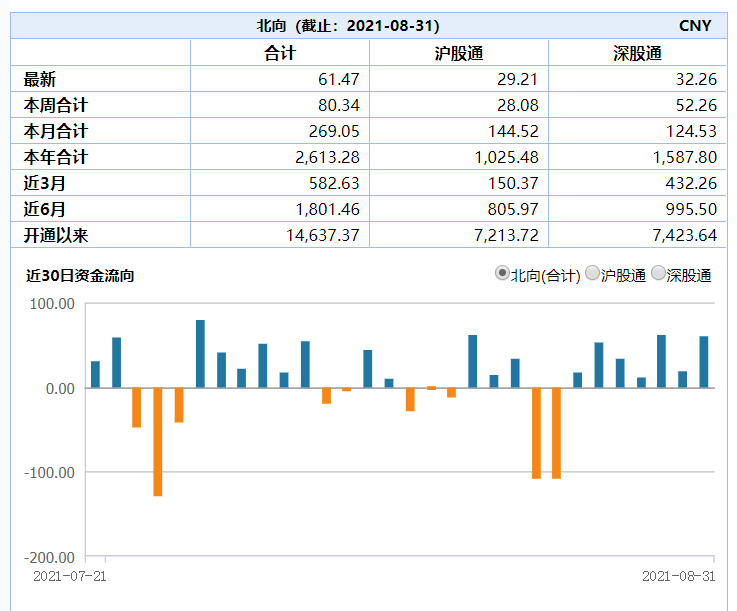Switch chart to 沪股通 radio option
737x611 pixels.
592,274
